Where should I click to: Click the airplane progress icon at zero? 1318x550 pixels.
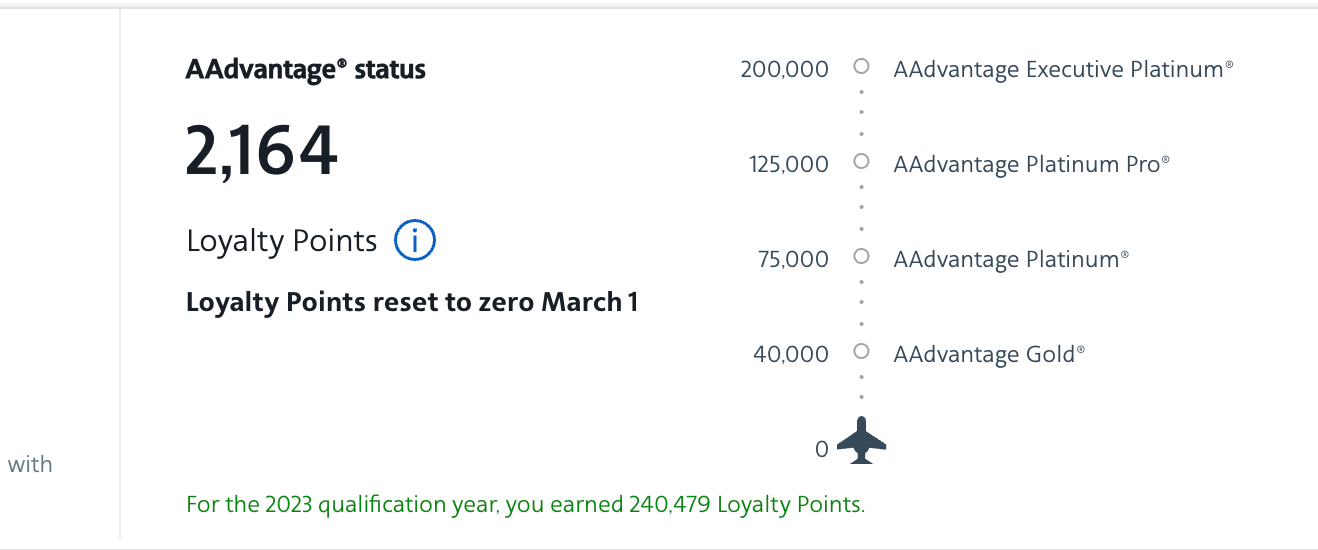click(861, 442)
